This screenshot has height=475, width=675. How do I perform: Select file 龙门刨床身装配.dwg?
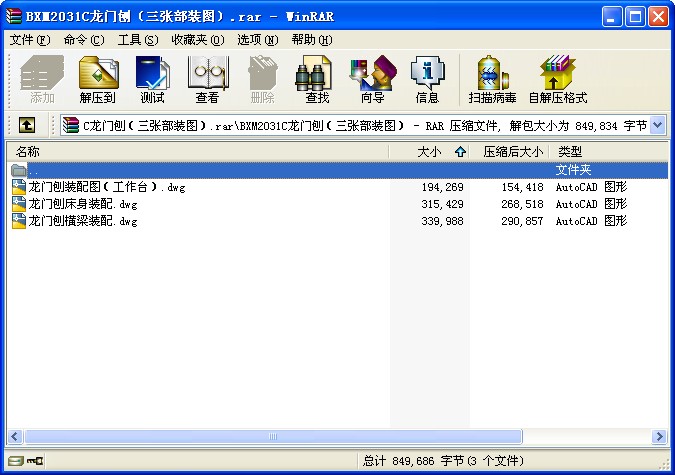tap(83, 204)
